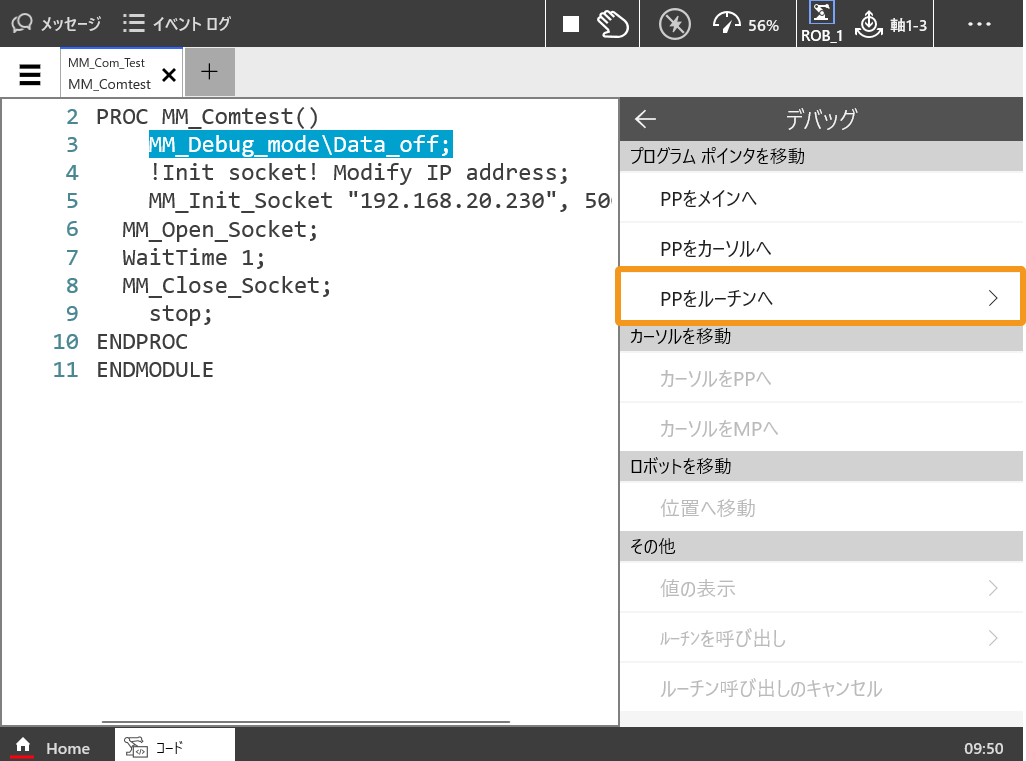The width and height of the screenshot is (1026, 761).
Task: Expand the ルーチンを呼び出し chevron
Action: point(993,638)
